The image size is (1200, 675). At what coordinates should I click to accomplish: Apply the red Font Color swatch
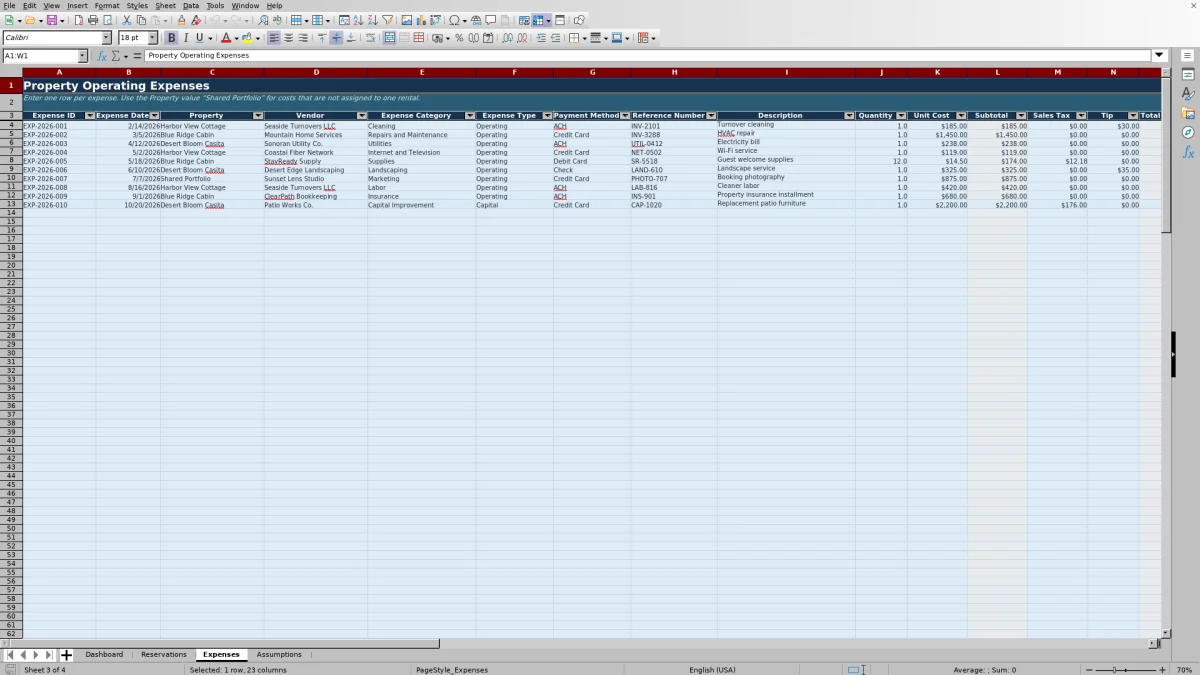click(226, 38)
